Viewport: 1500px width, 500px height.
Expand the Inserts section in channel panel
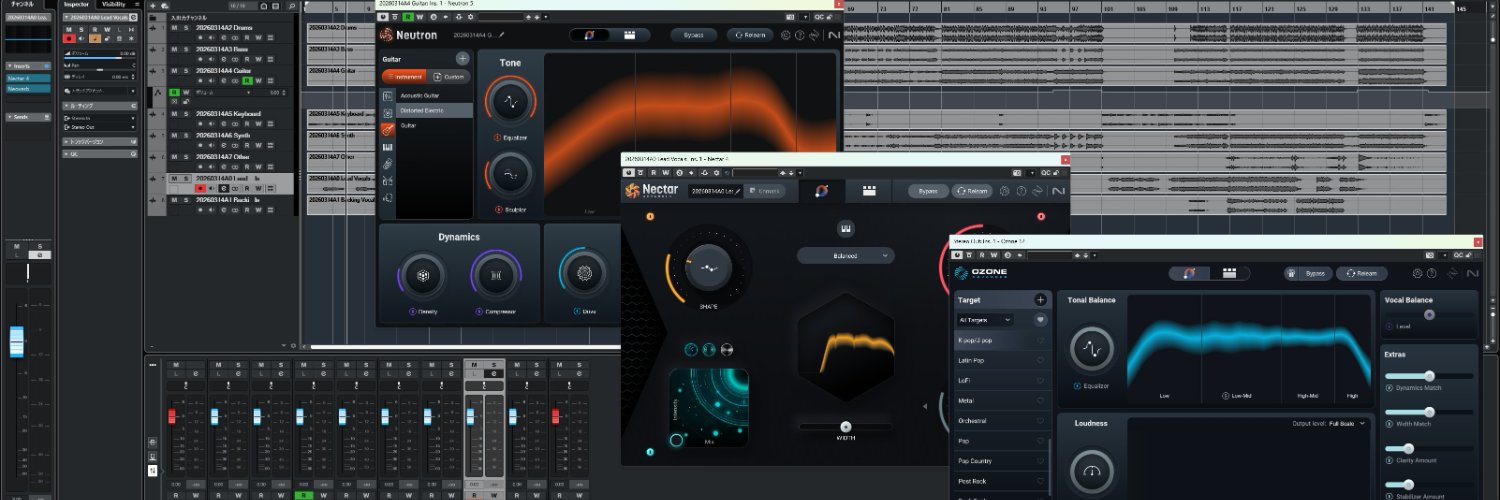pos(29,64)
